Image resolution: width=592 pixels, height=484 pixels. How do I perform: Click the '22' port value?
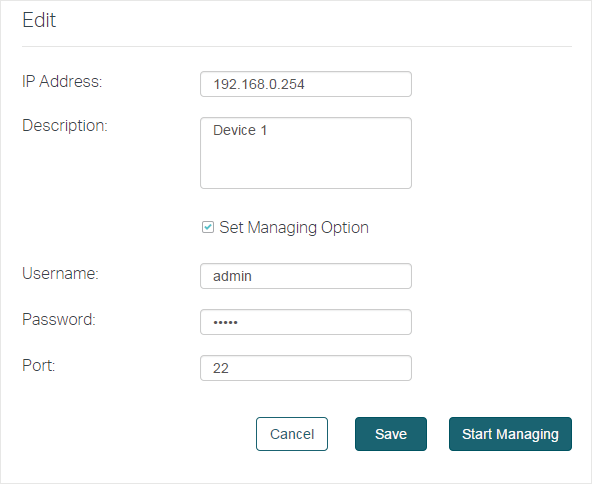(x=221, y=368)
